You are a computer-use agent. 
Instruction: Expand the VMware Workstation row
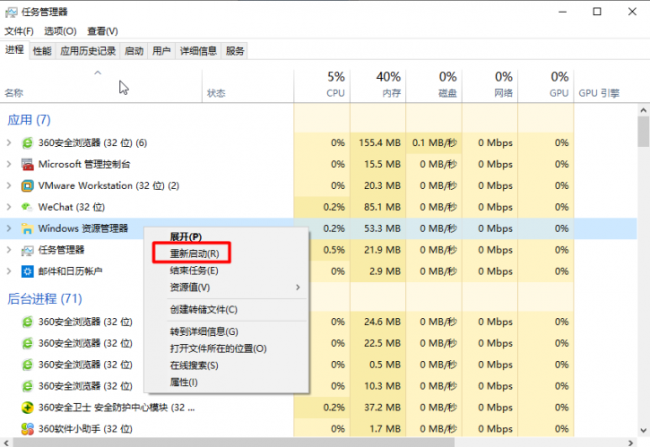pos(9,186)
